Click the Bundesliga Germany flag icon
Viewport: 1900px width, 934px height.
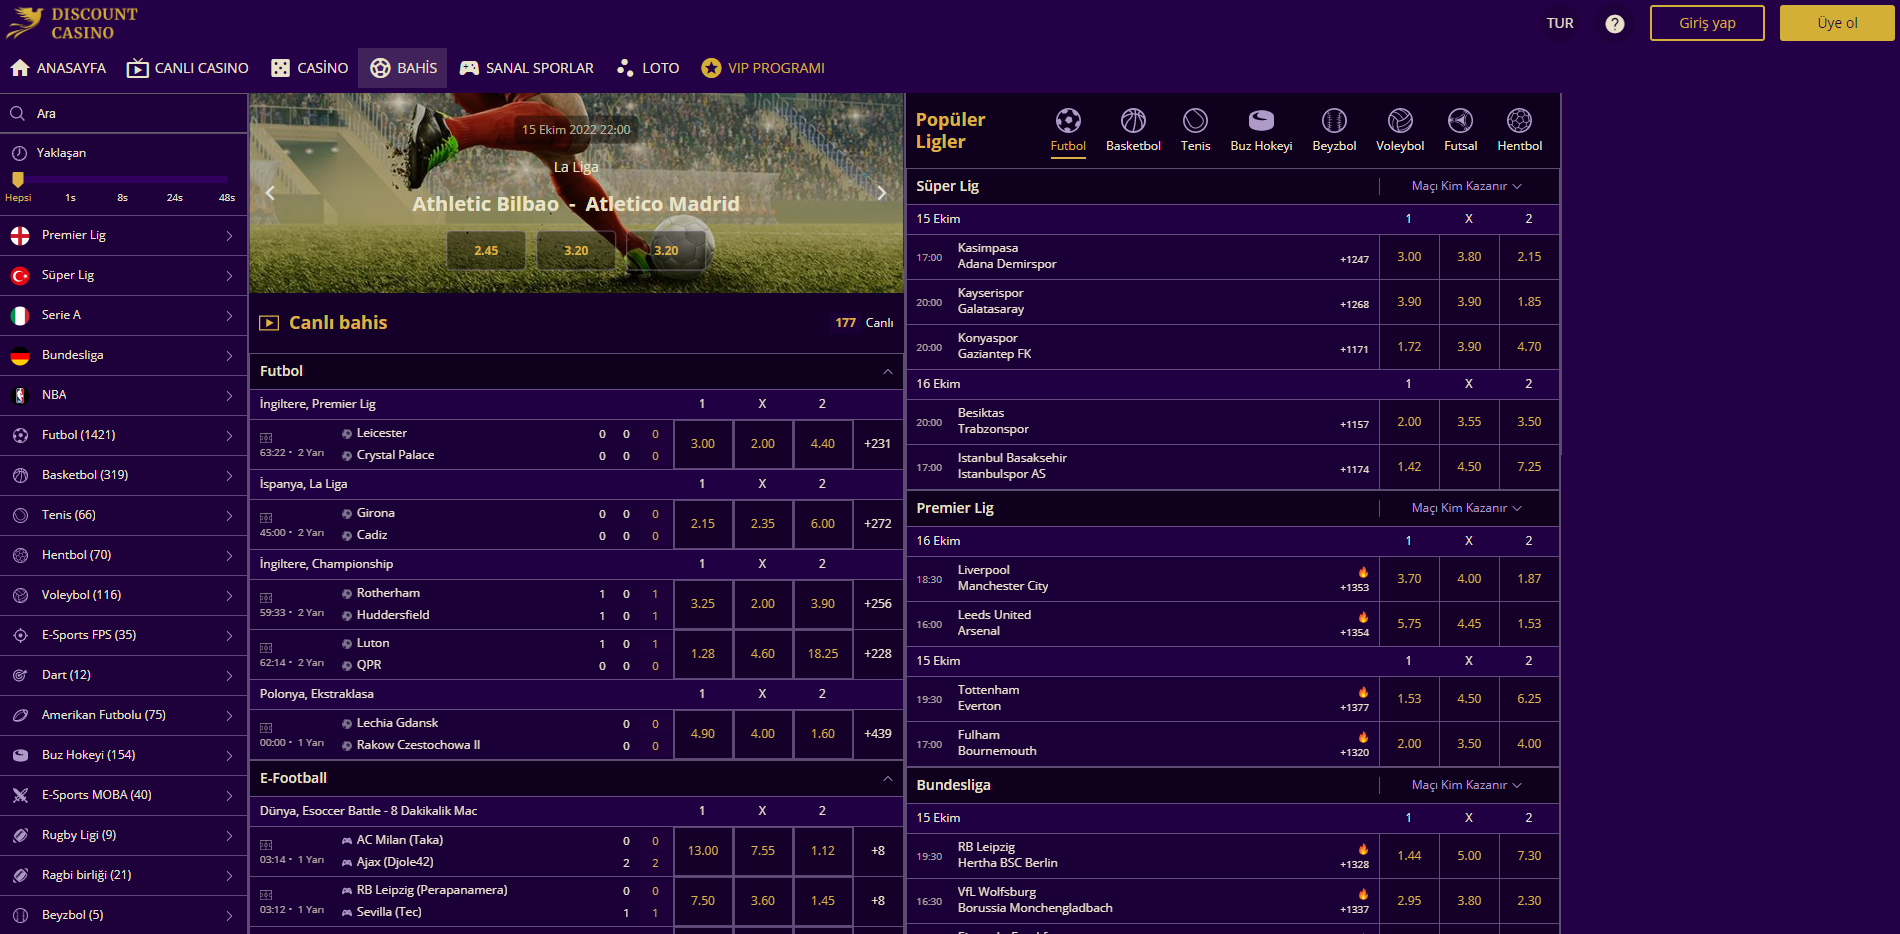click(x=20, y=355)
